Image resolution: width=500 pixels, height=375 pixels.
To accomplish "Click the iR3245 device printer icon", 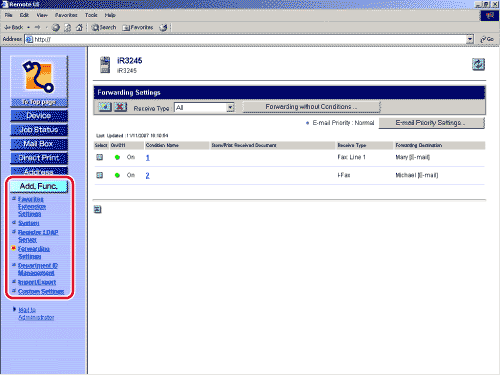I will [105, 65].
